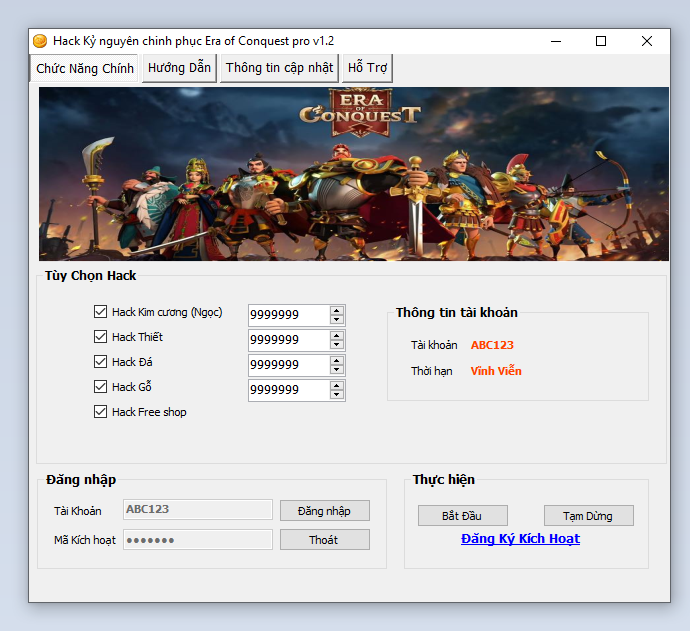Increase Kim cương value with up arrow

coord(337,310)
